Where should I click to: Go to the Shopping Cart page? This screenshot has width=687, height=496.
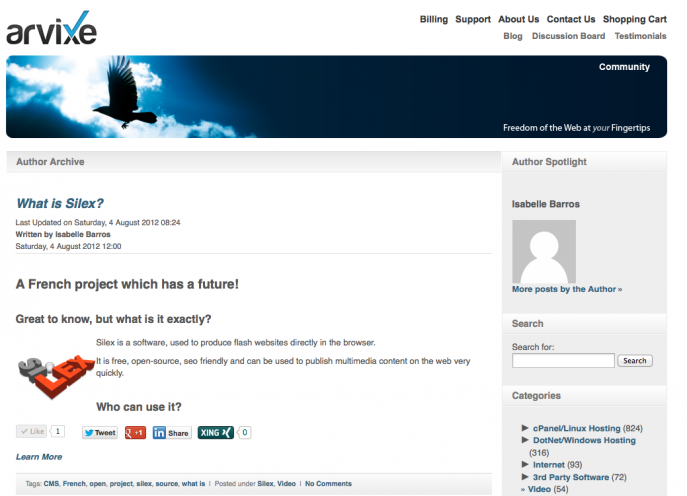pyautogui.click(x=634, y=19)
